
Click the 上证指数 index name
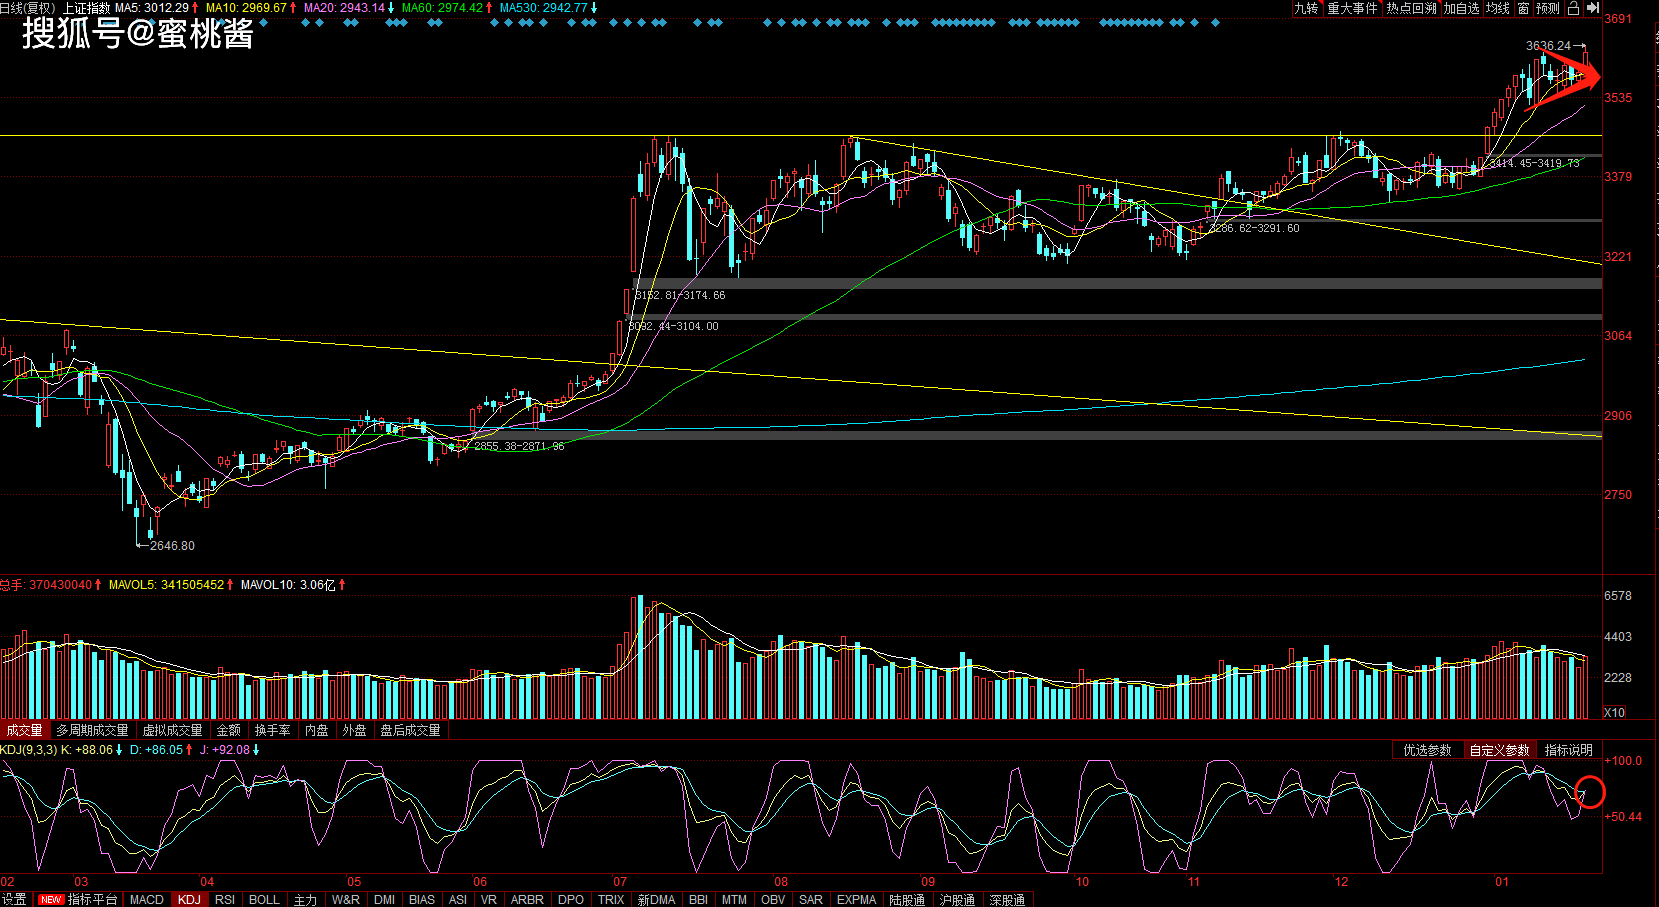tap(86, 8)
